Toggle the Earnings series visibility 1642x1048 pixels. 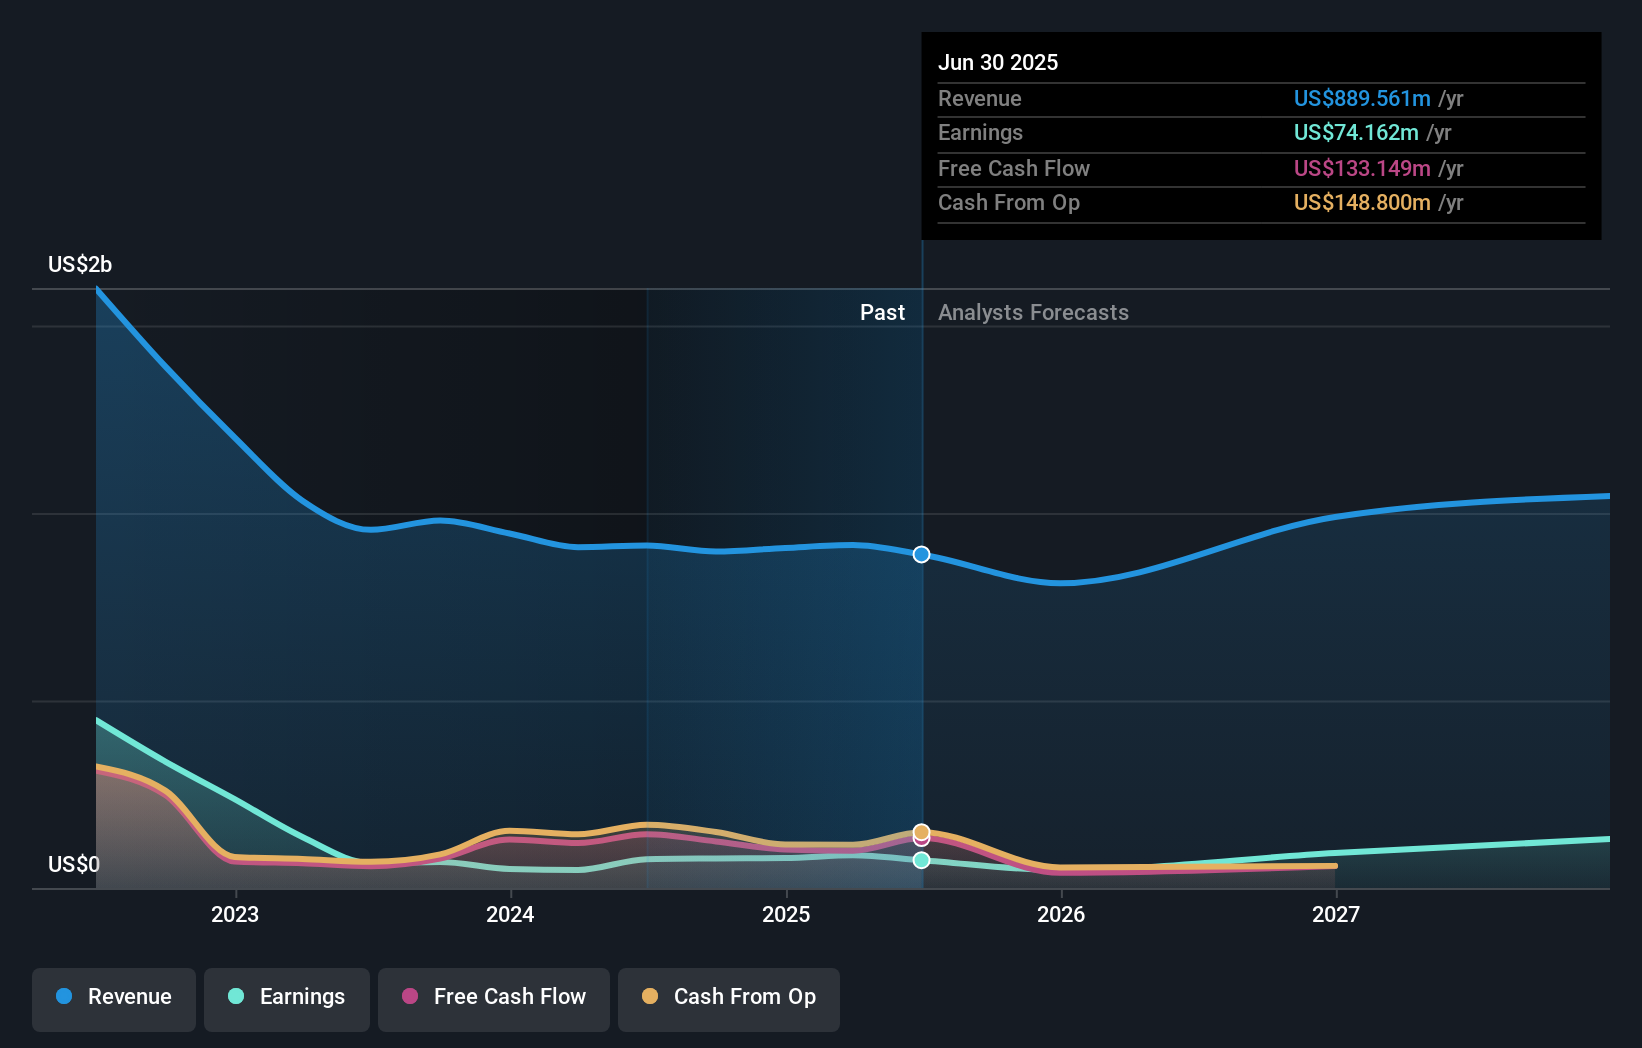pos(286,998)
